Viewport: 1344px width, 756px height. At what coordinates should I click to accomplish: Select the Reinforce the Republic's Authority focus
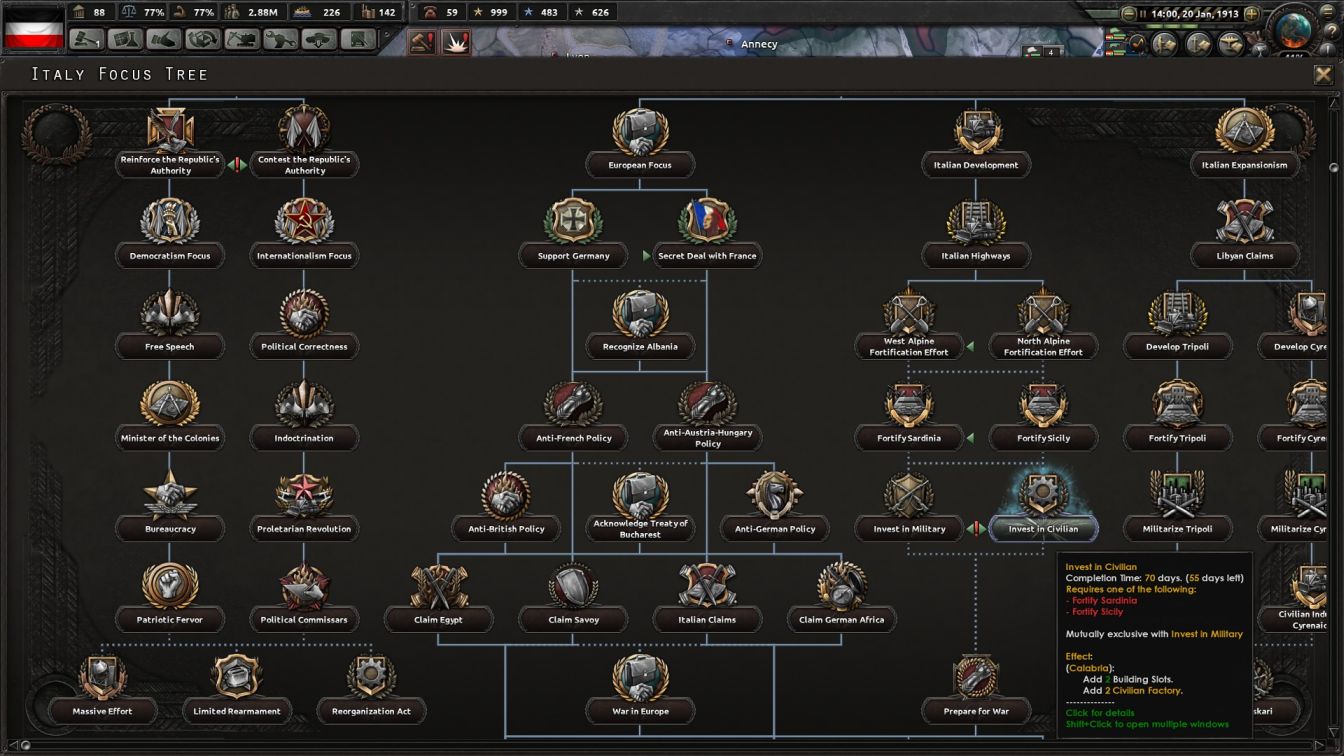tap(170, 143)
